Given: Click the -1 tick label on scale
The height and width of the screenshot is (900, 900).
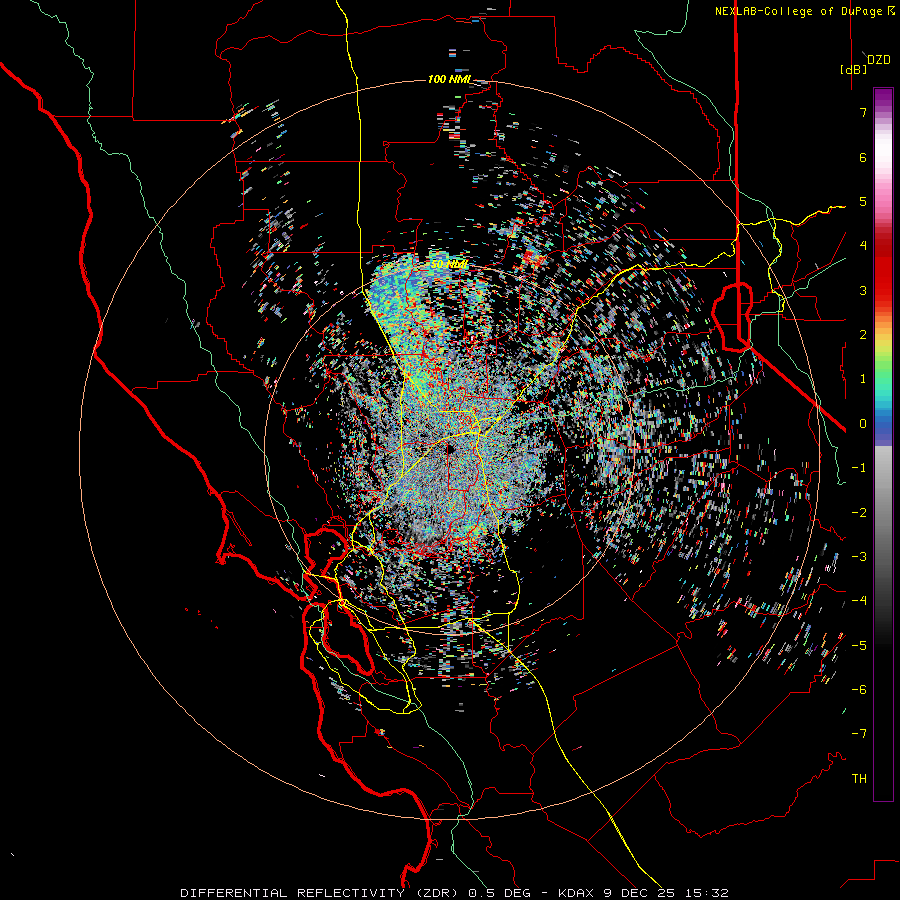Looking at the screenshot, I should 859,468.
